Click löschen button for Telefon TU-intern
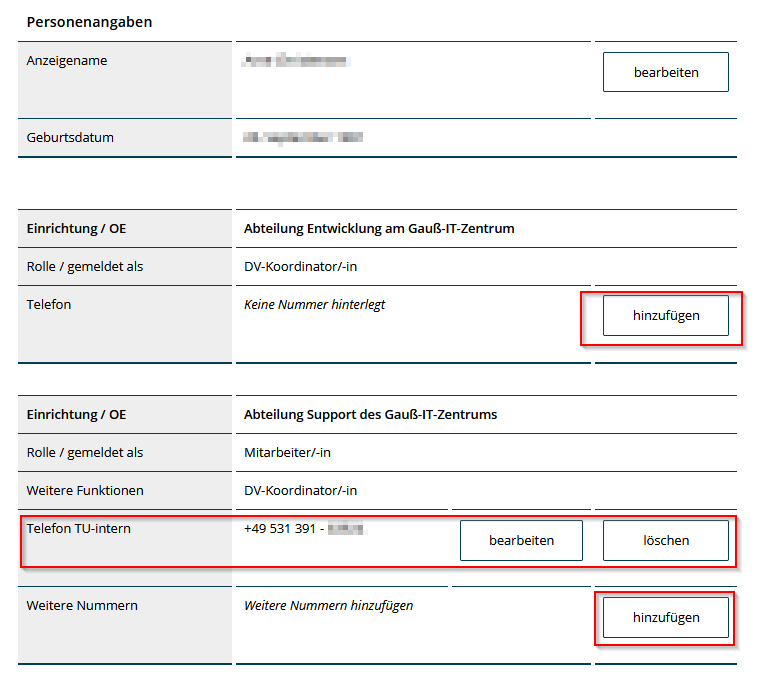The height and width of the screenshot is (686, 760). click(665, 541)
